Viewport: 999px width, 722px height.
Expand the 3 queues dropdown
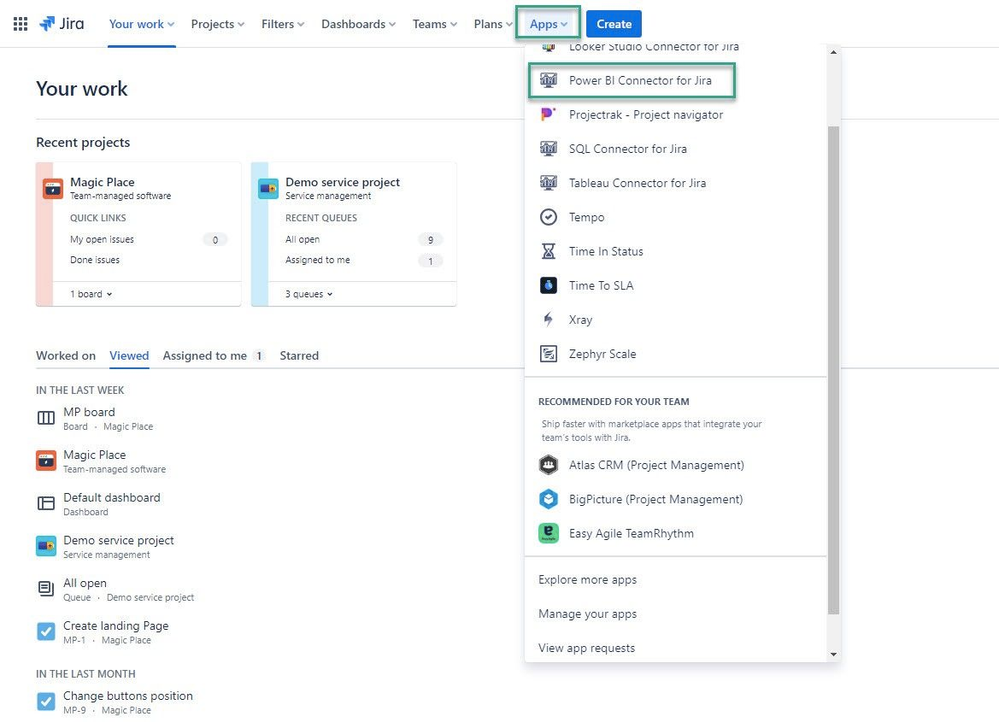(309, 294)
